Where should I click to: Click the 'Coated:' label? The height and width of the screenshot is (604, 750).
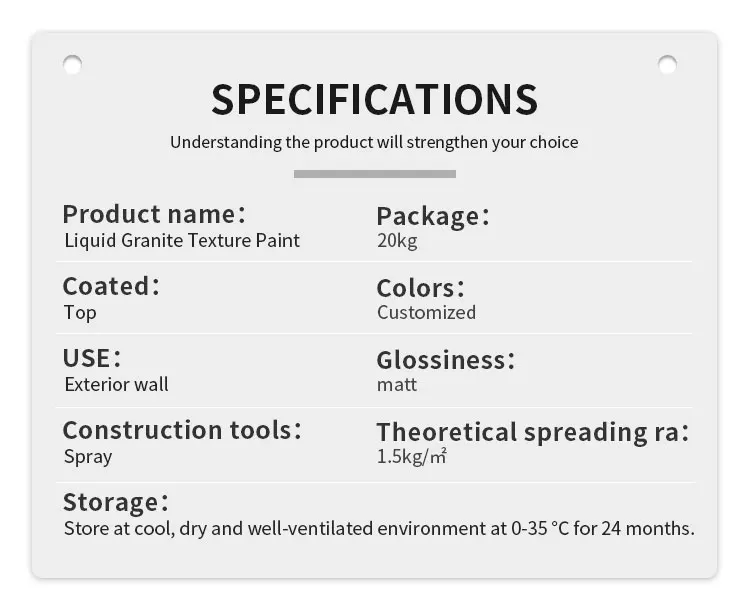point(110,286)
